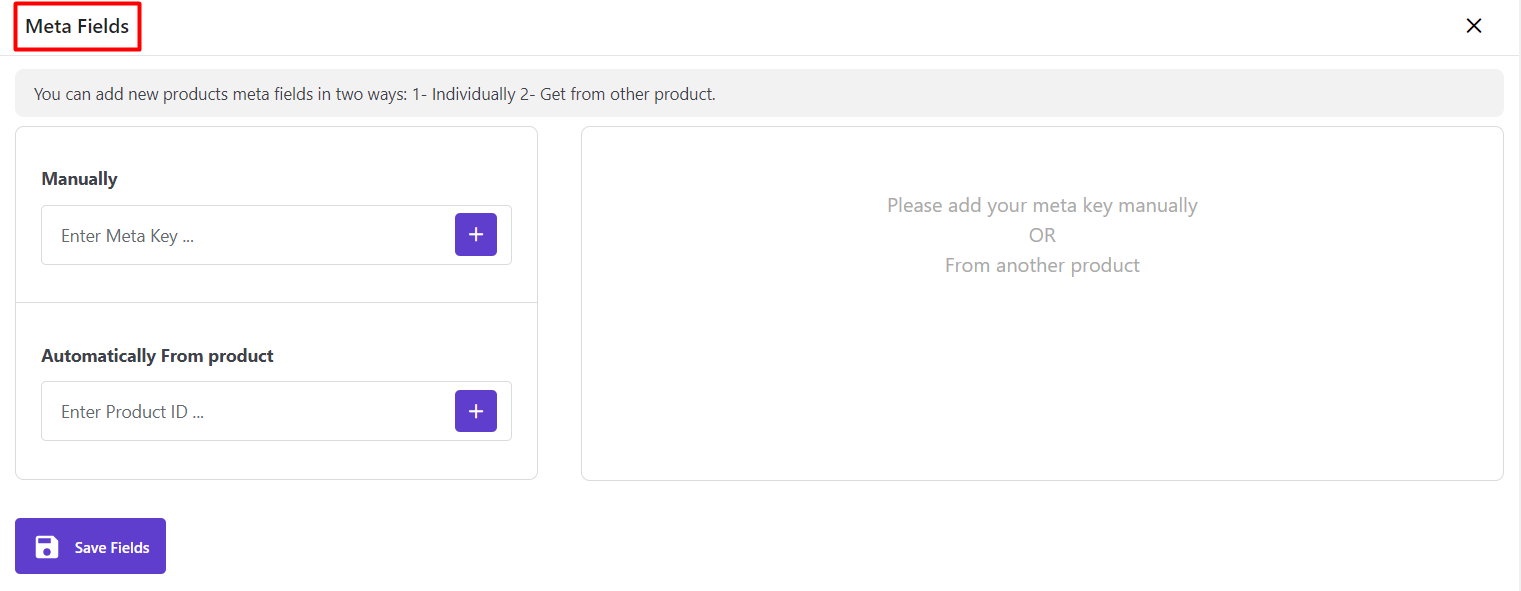This screenshot has height=591, width=1521.
Task: Click the OR text in right panel
Action: 1042,236
